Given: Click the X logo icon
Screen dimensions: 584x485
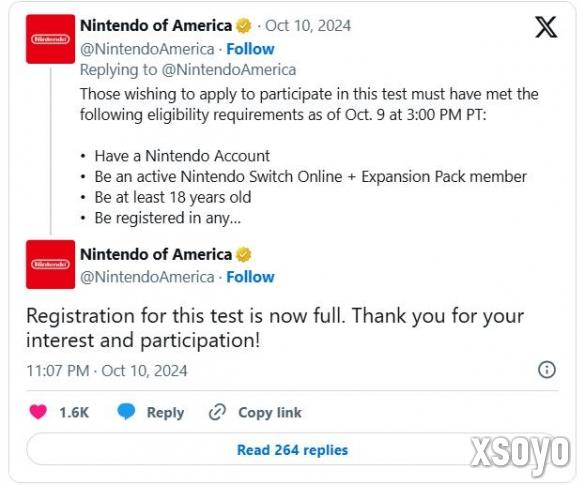Looking at the screenshot, I should point(546,27).
